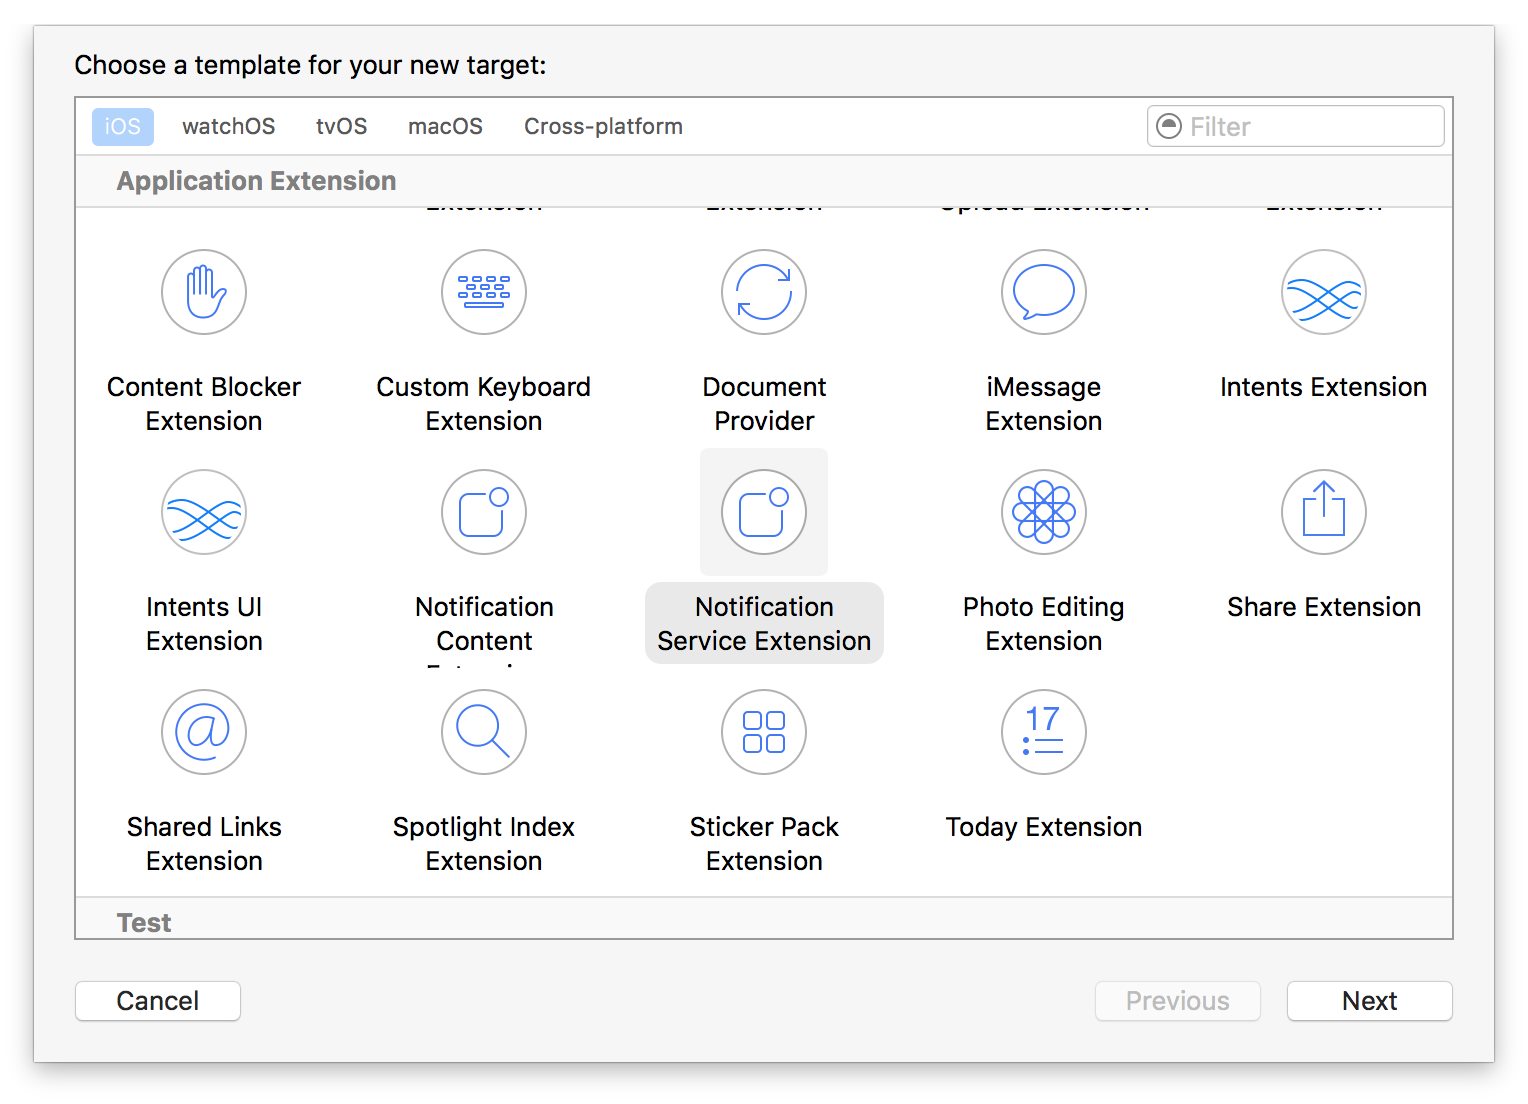Switch to the watchOS platform tab
Viewport: 1528px width, 1104px height.
click(x=228, y=127)
